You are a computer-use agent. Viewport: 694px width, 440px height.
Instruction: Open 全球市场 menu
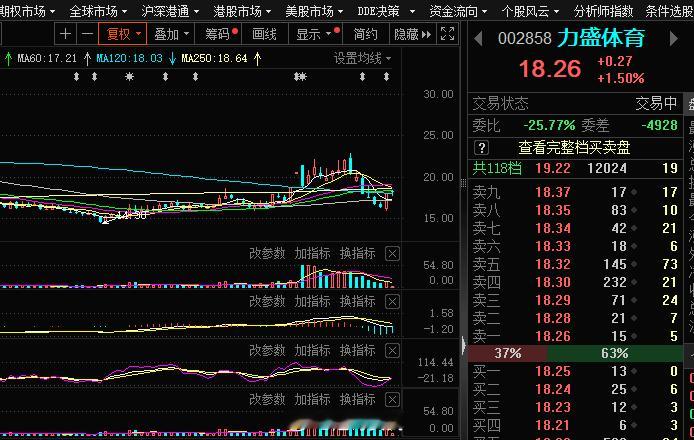point(98,11)
